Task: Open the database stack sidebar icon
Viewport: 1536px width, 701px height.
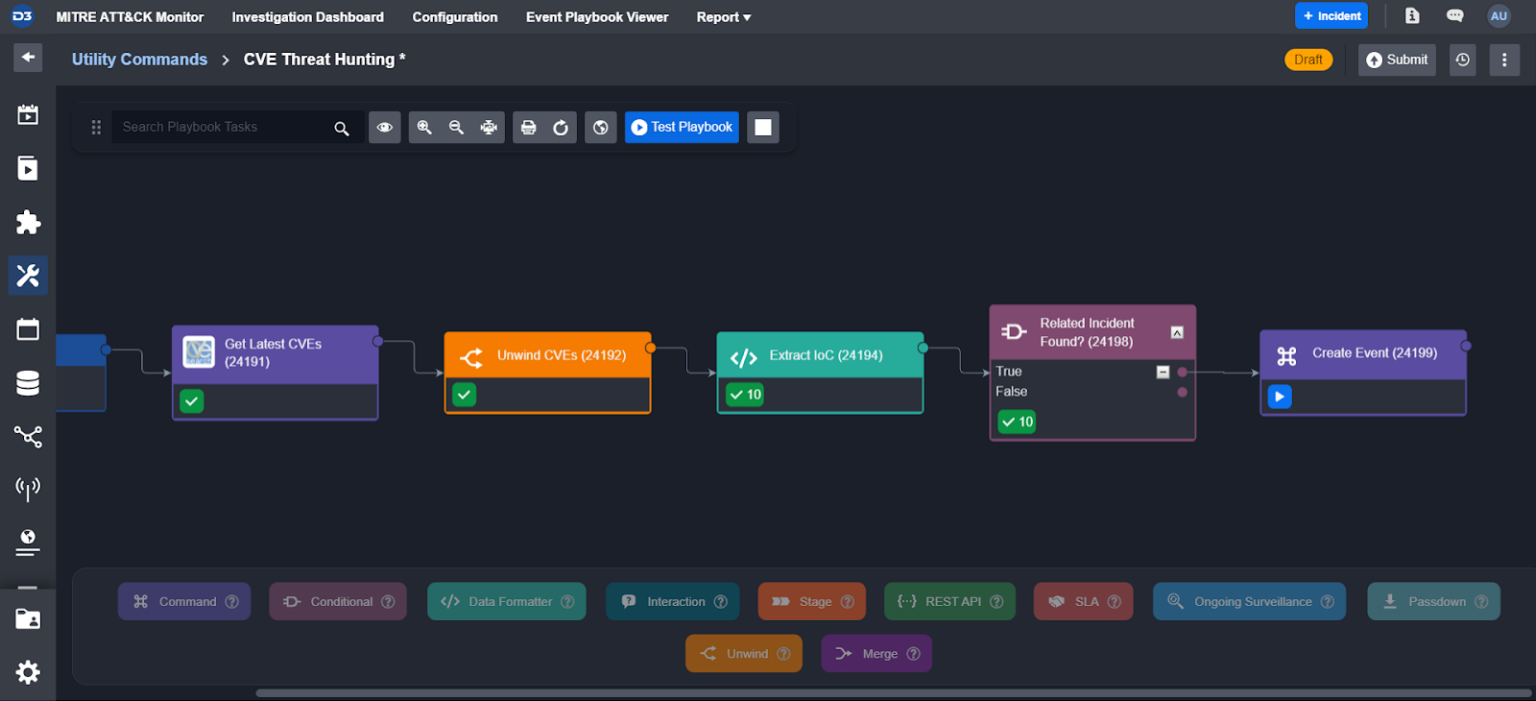Action: point(28,383)
